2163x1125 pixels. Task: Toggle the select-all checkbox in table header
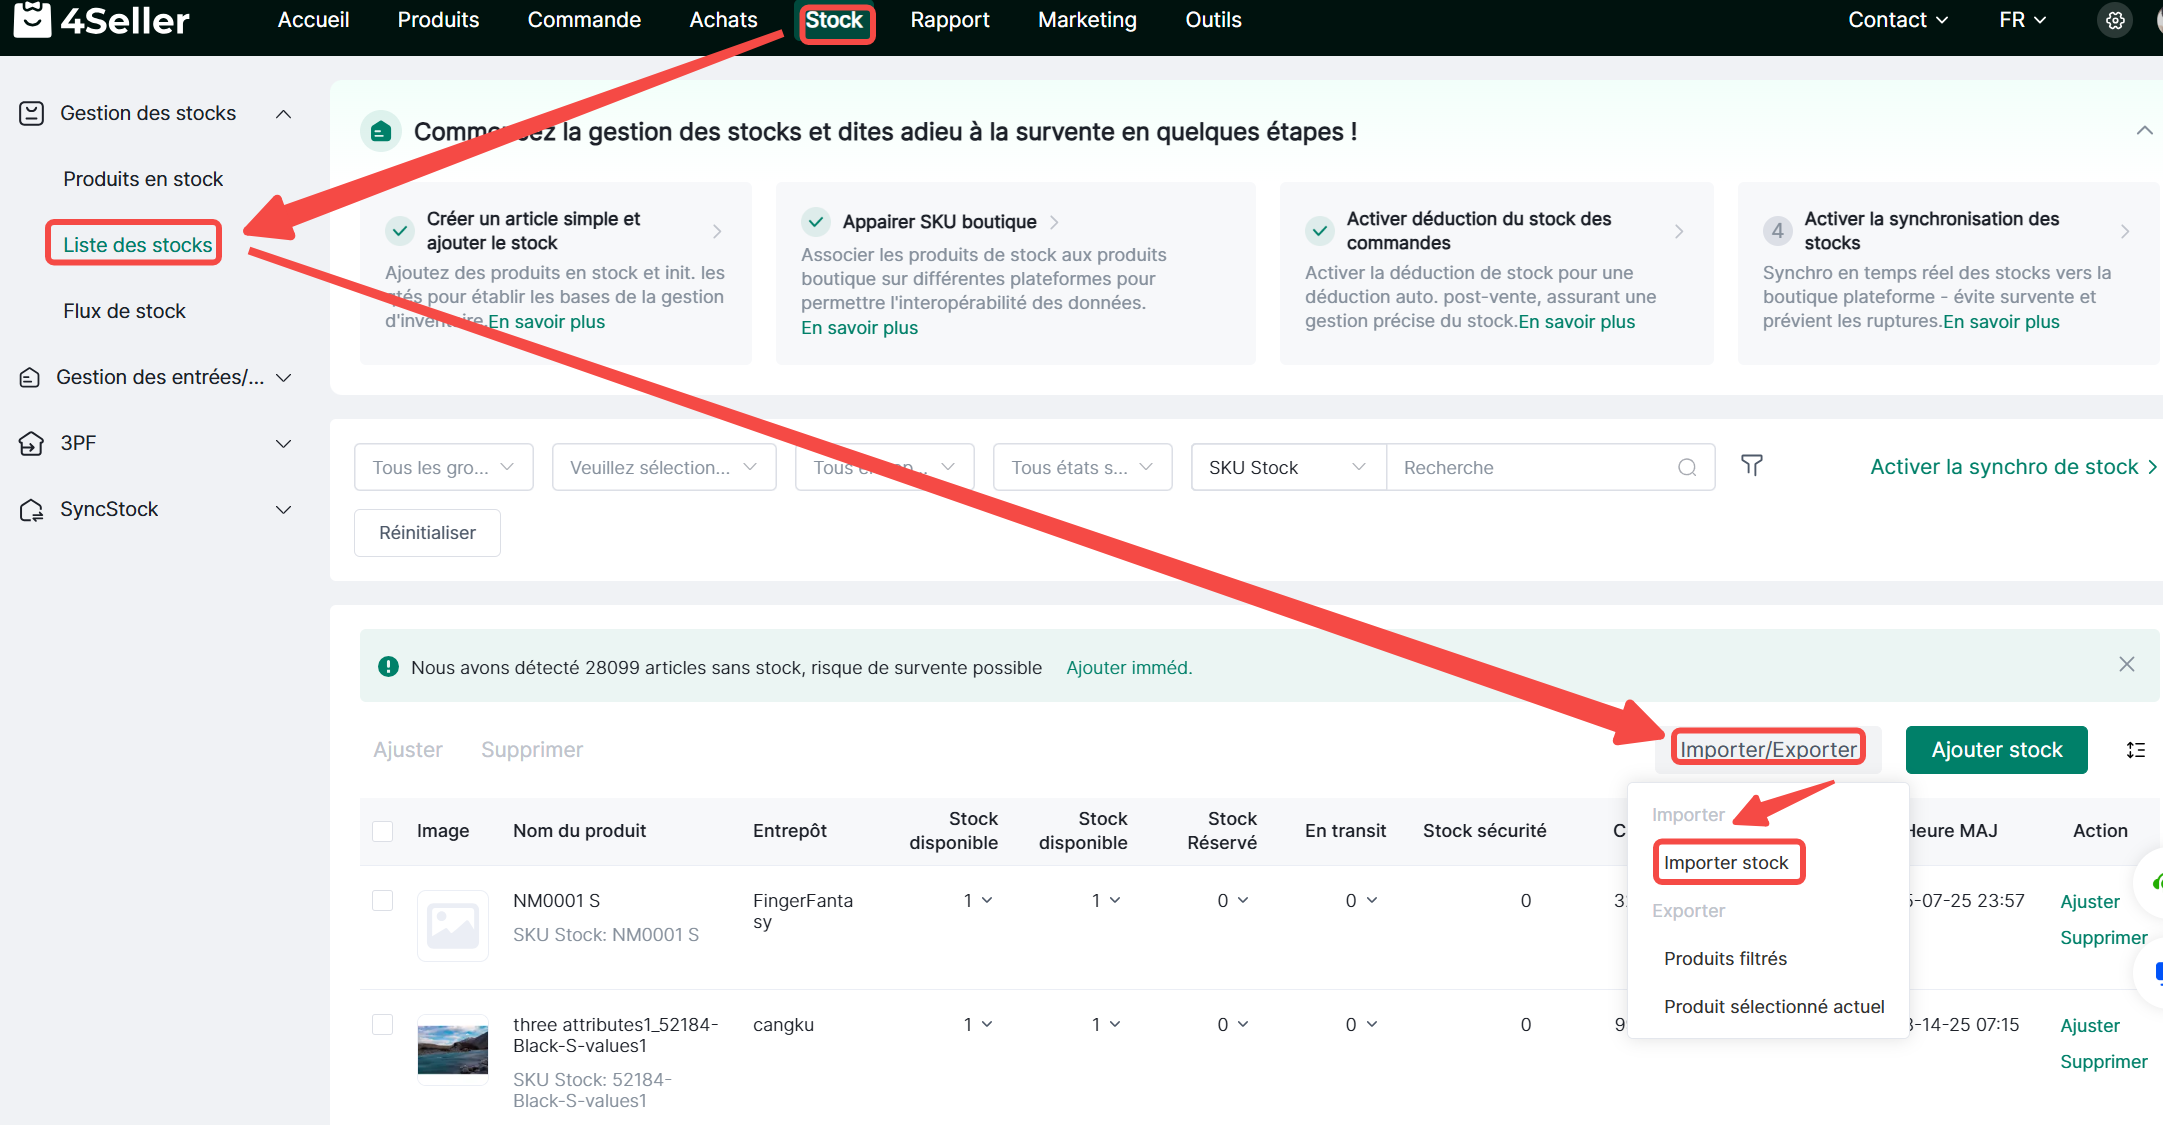tap(382, 831)
